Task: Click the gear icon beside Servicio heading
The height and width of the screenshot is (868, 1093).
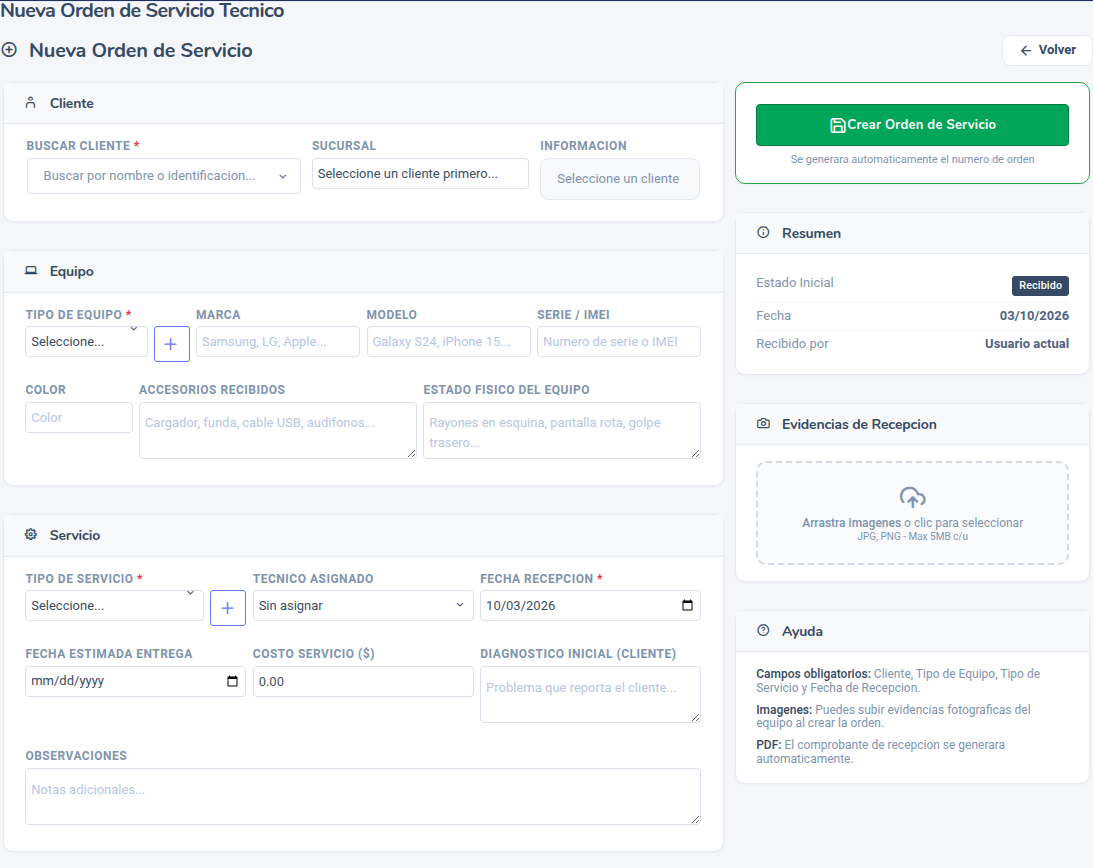Action: coord(31,535)
